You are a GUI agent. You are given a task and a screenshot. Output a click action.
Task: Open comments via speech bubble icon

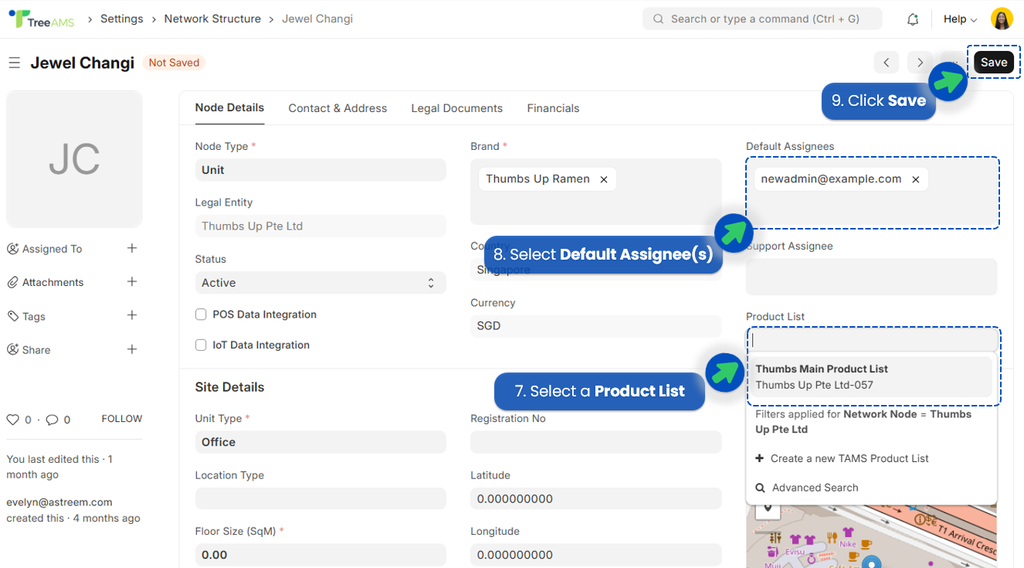pos(52,419)
